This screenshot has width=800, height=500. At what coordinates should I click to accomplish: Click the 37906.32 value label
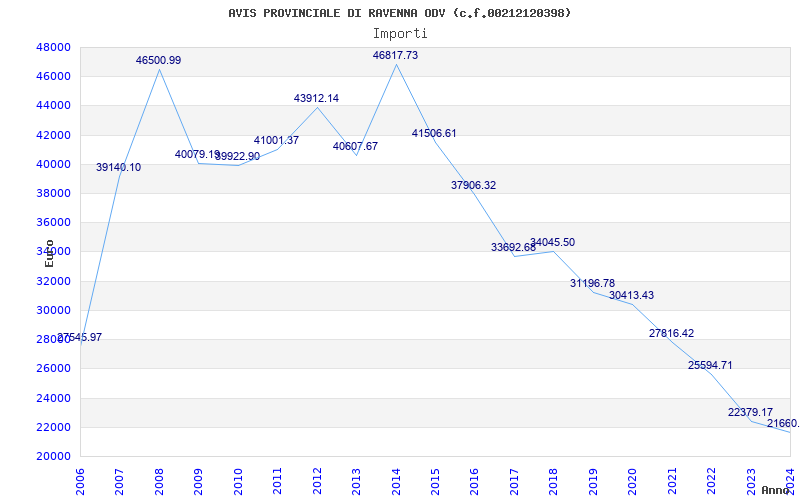[x=473, y=185]
